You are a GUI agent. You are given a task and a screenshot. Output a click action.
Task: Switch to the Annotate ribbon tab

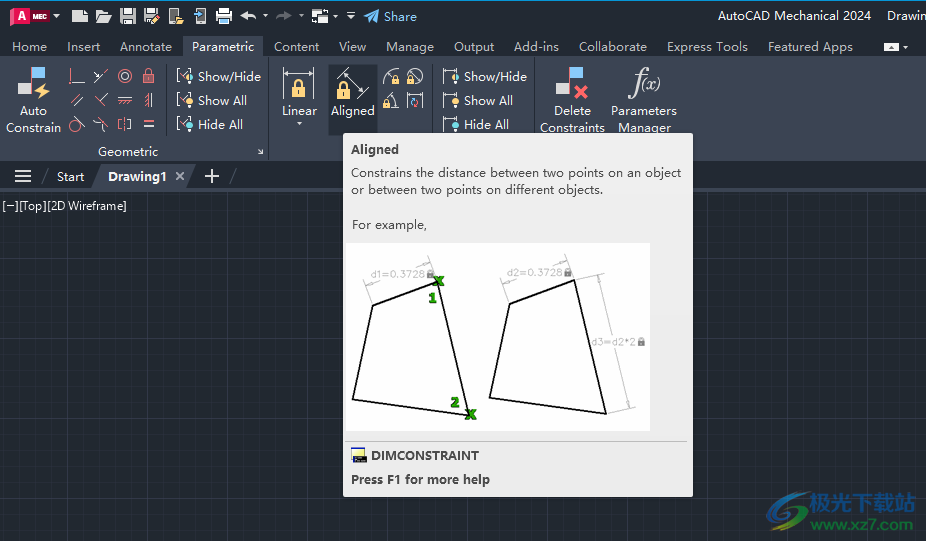(146, 47)
